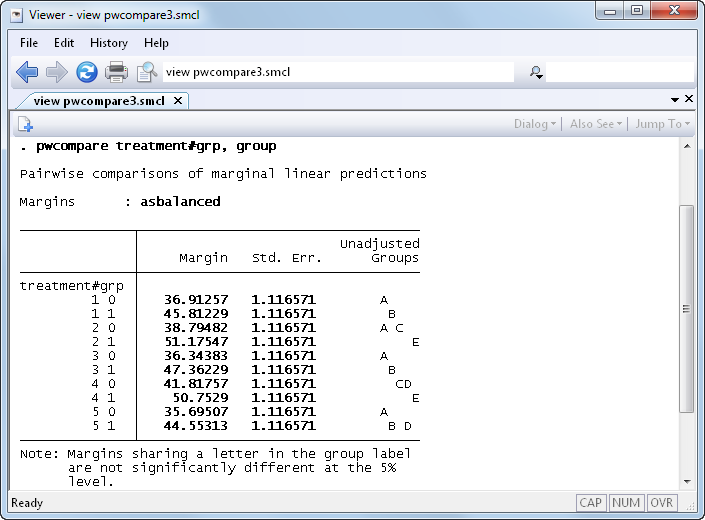
Task: Click the search magnifier icon
Action: point(536,72)
